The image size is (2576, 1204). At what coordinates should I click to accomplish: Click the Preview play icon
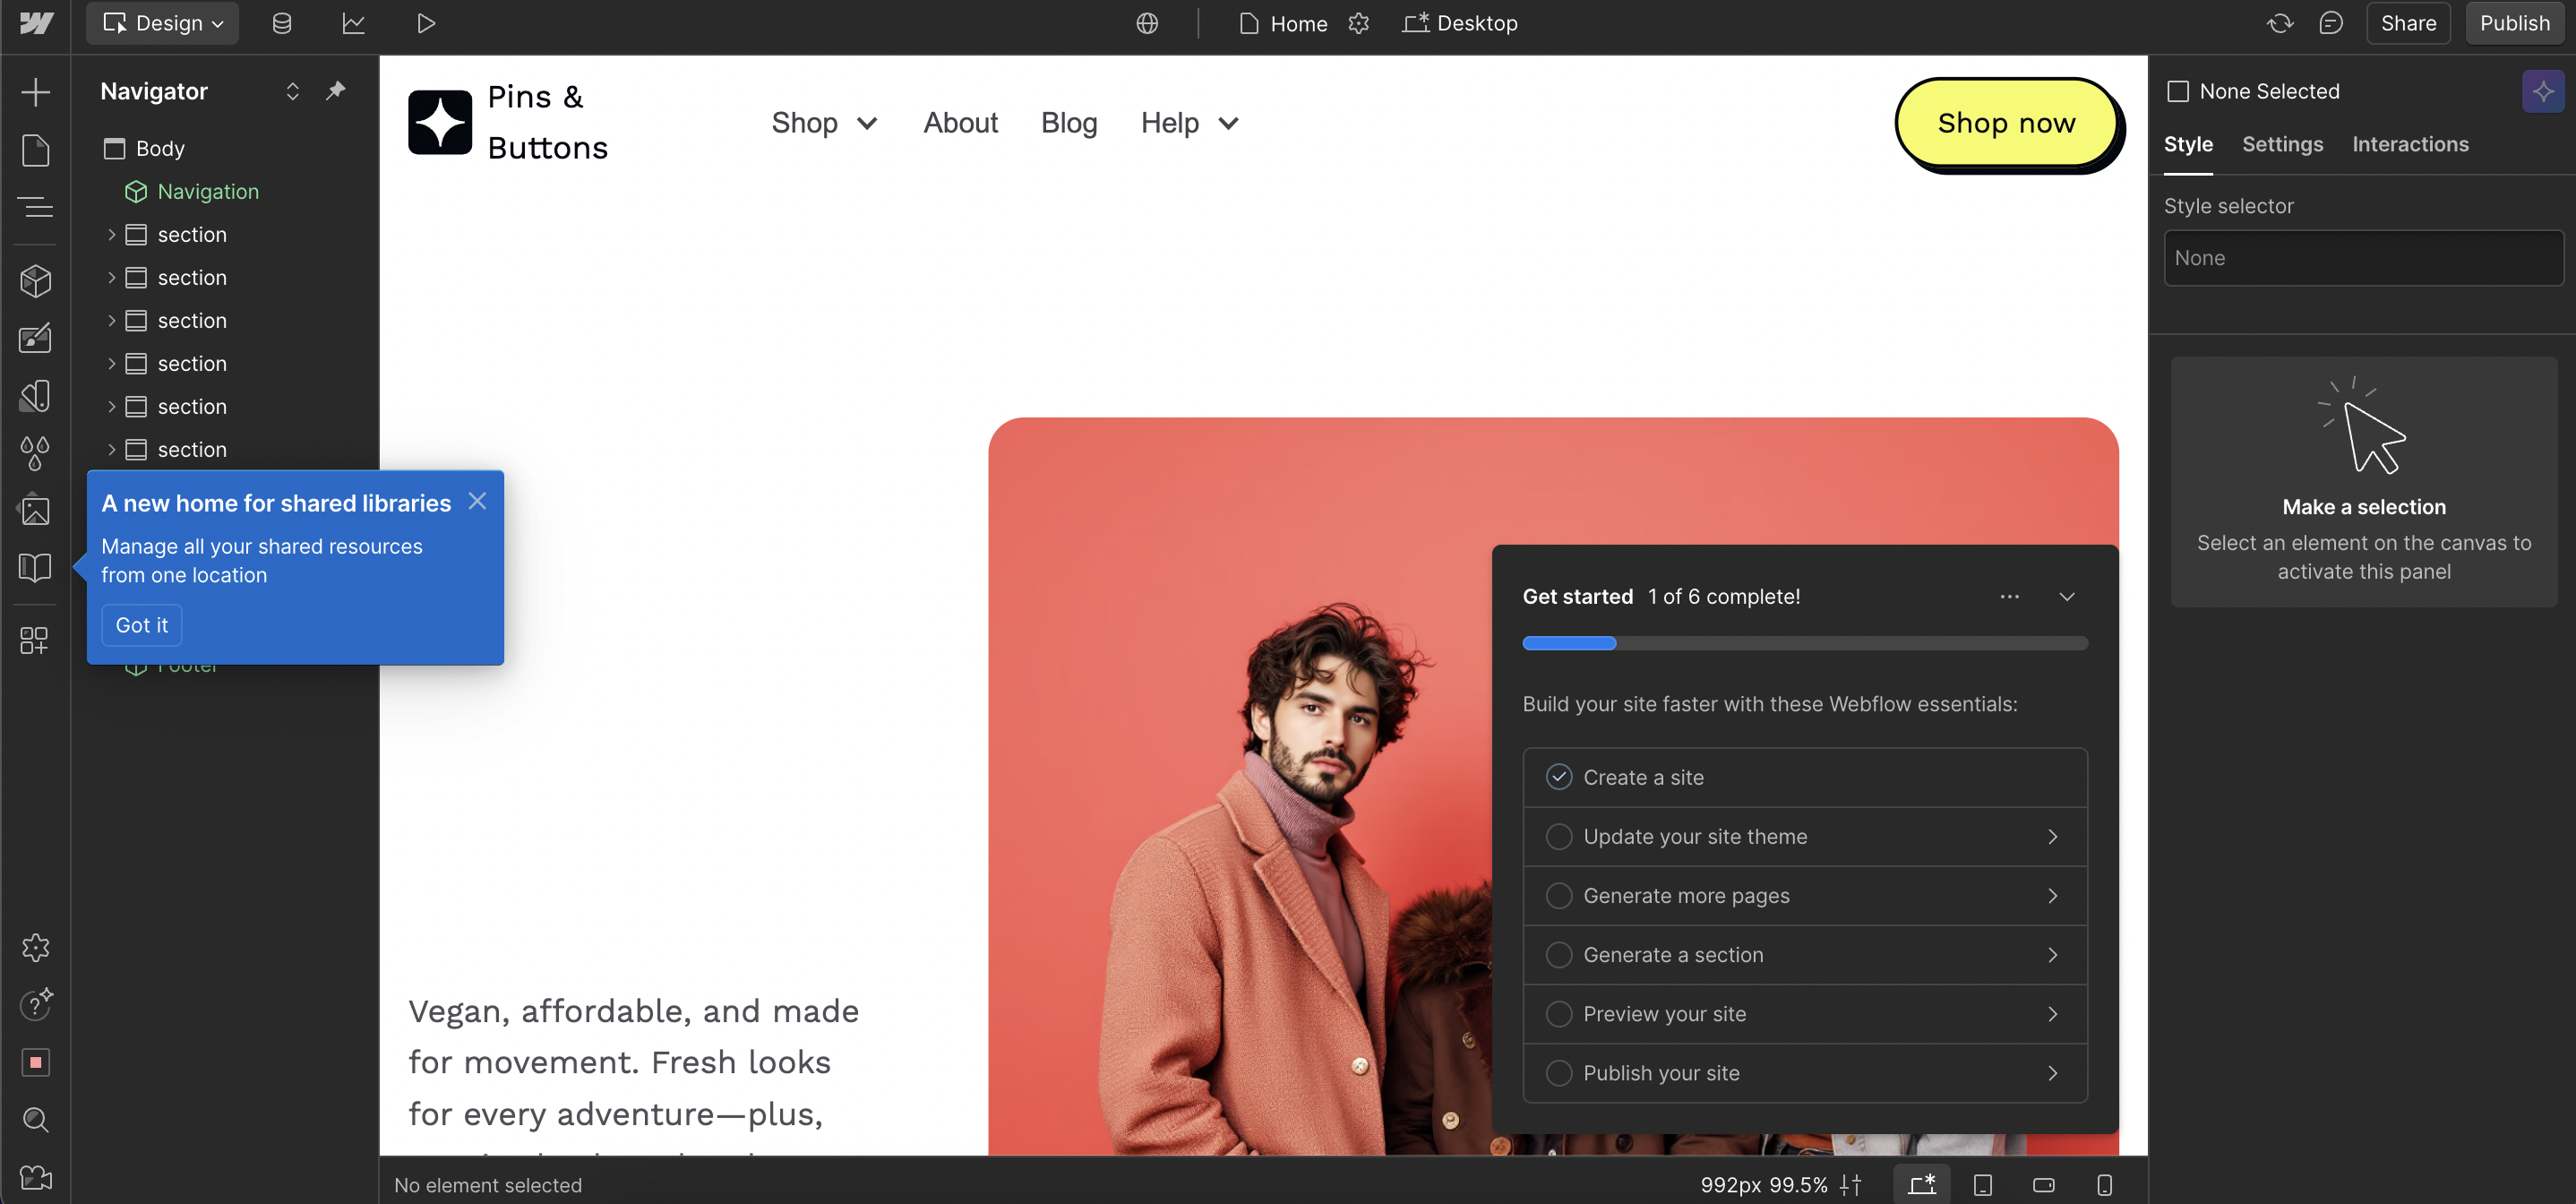coord(426,23)
